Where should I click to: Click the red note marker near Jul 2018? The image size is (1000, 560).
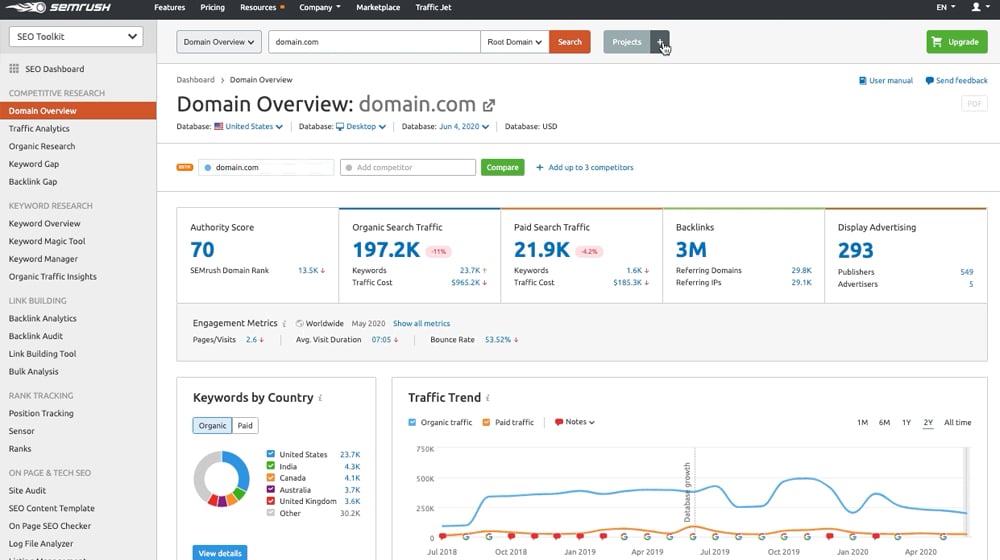point(443,536)
